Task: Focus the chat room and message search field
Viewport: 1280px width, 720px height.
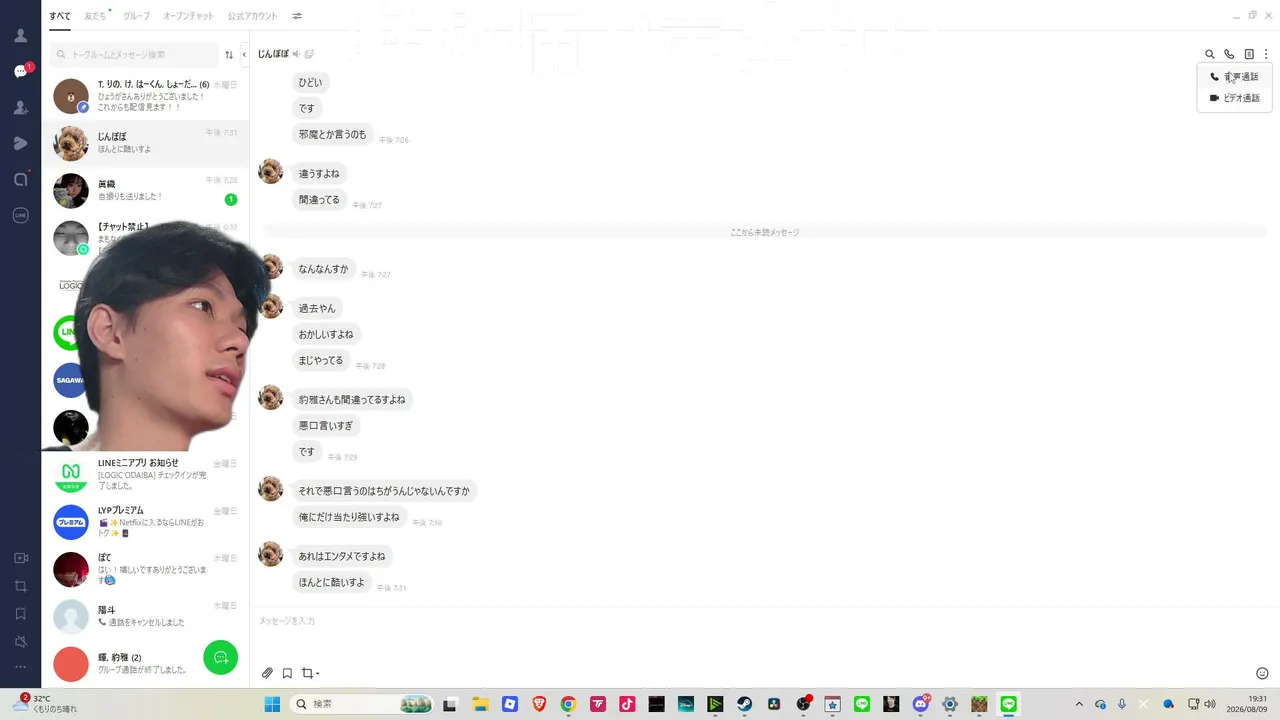Action: (x=134, y=55)
